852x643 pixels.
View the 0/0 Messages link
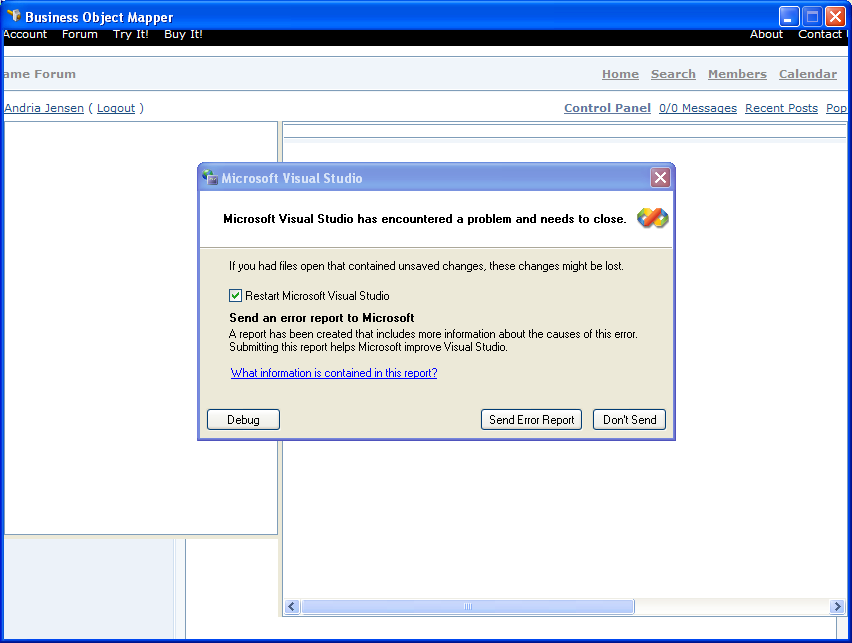click(698, 108)
